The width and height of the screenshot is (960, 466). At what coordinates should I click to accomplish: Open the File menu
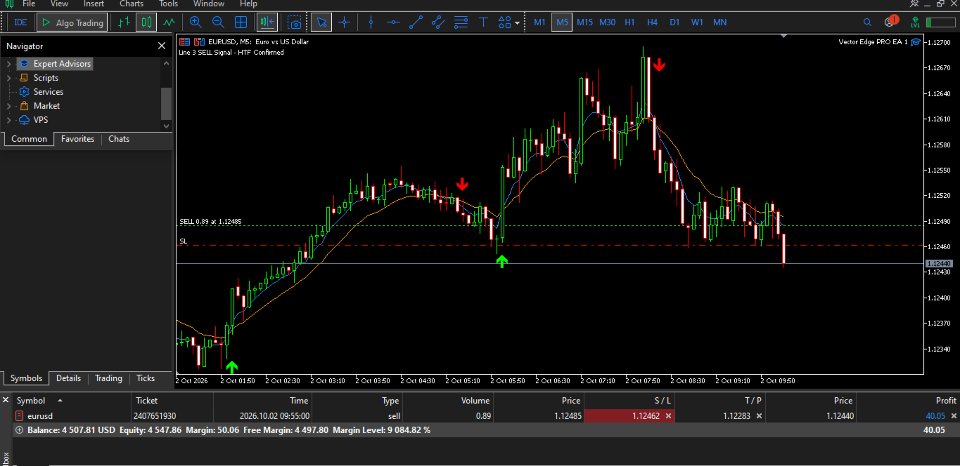click(x=29, y=4)
